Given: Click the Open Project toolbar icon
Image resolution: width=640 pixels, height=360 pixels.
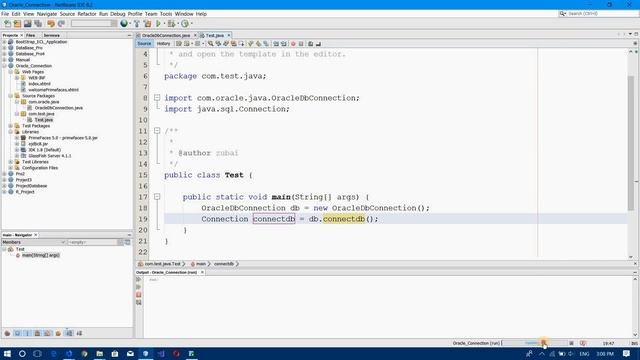Looking at the screenshot, I should (28, 24).
